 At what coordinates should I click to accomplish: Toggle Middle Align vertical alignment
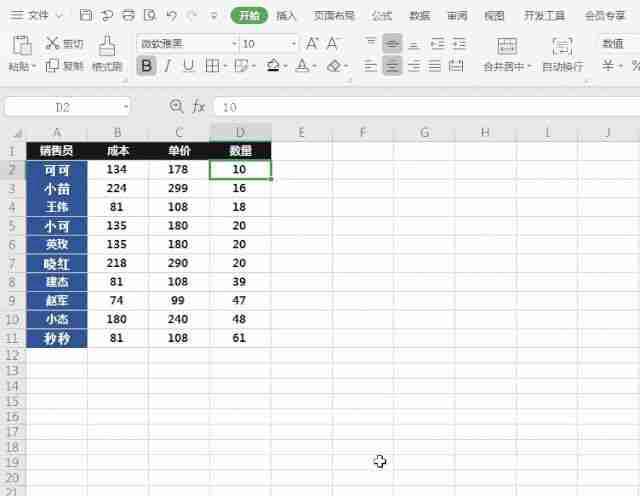click(392, 43)
